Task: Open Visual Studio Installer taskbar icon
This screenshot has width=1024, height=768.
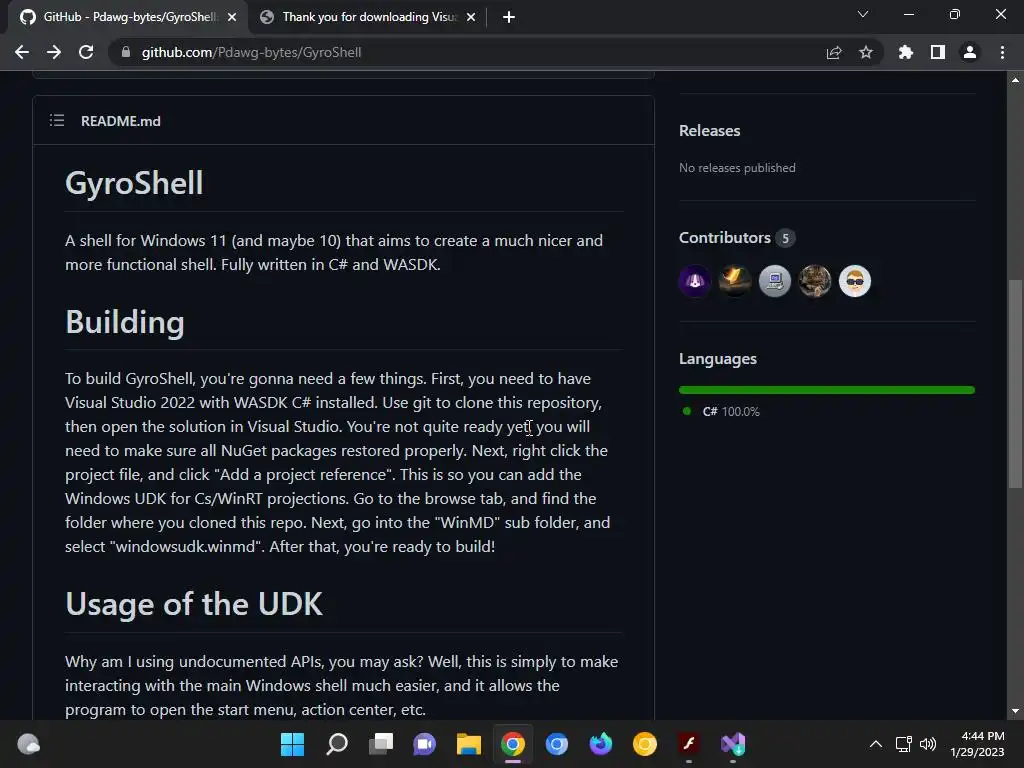Action: tap(733, 744)
